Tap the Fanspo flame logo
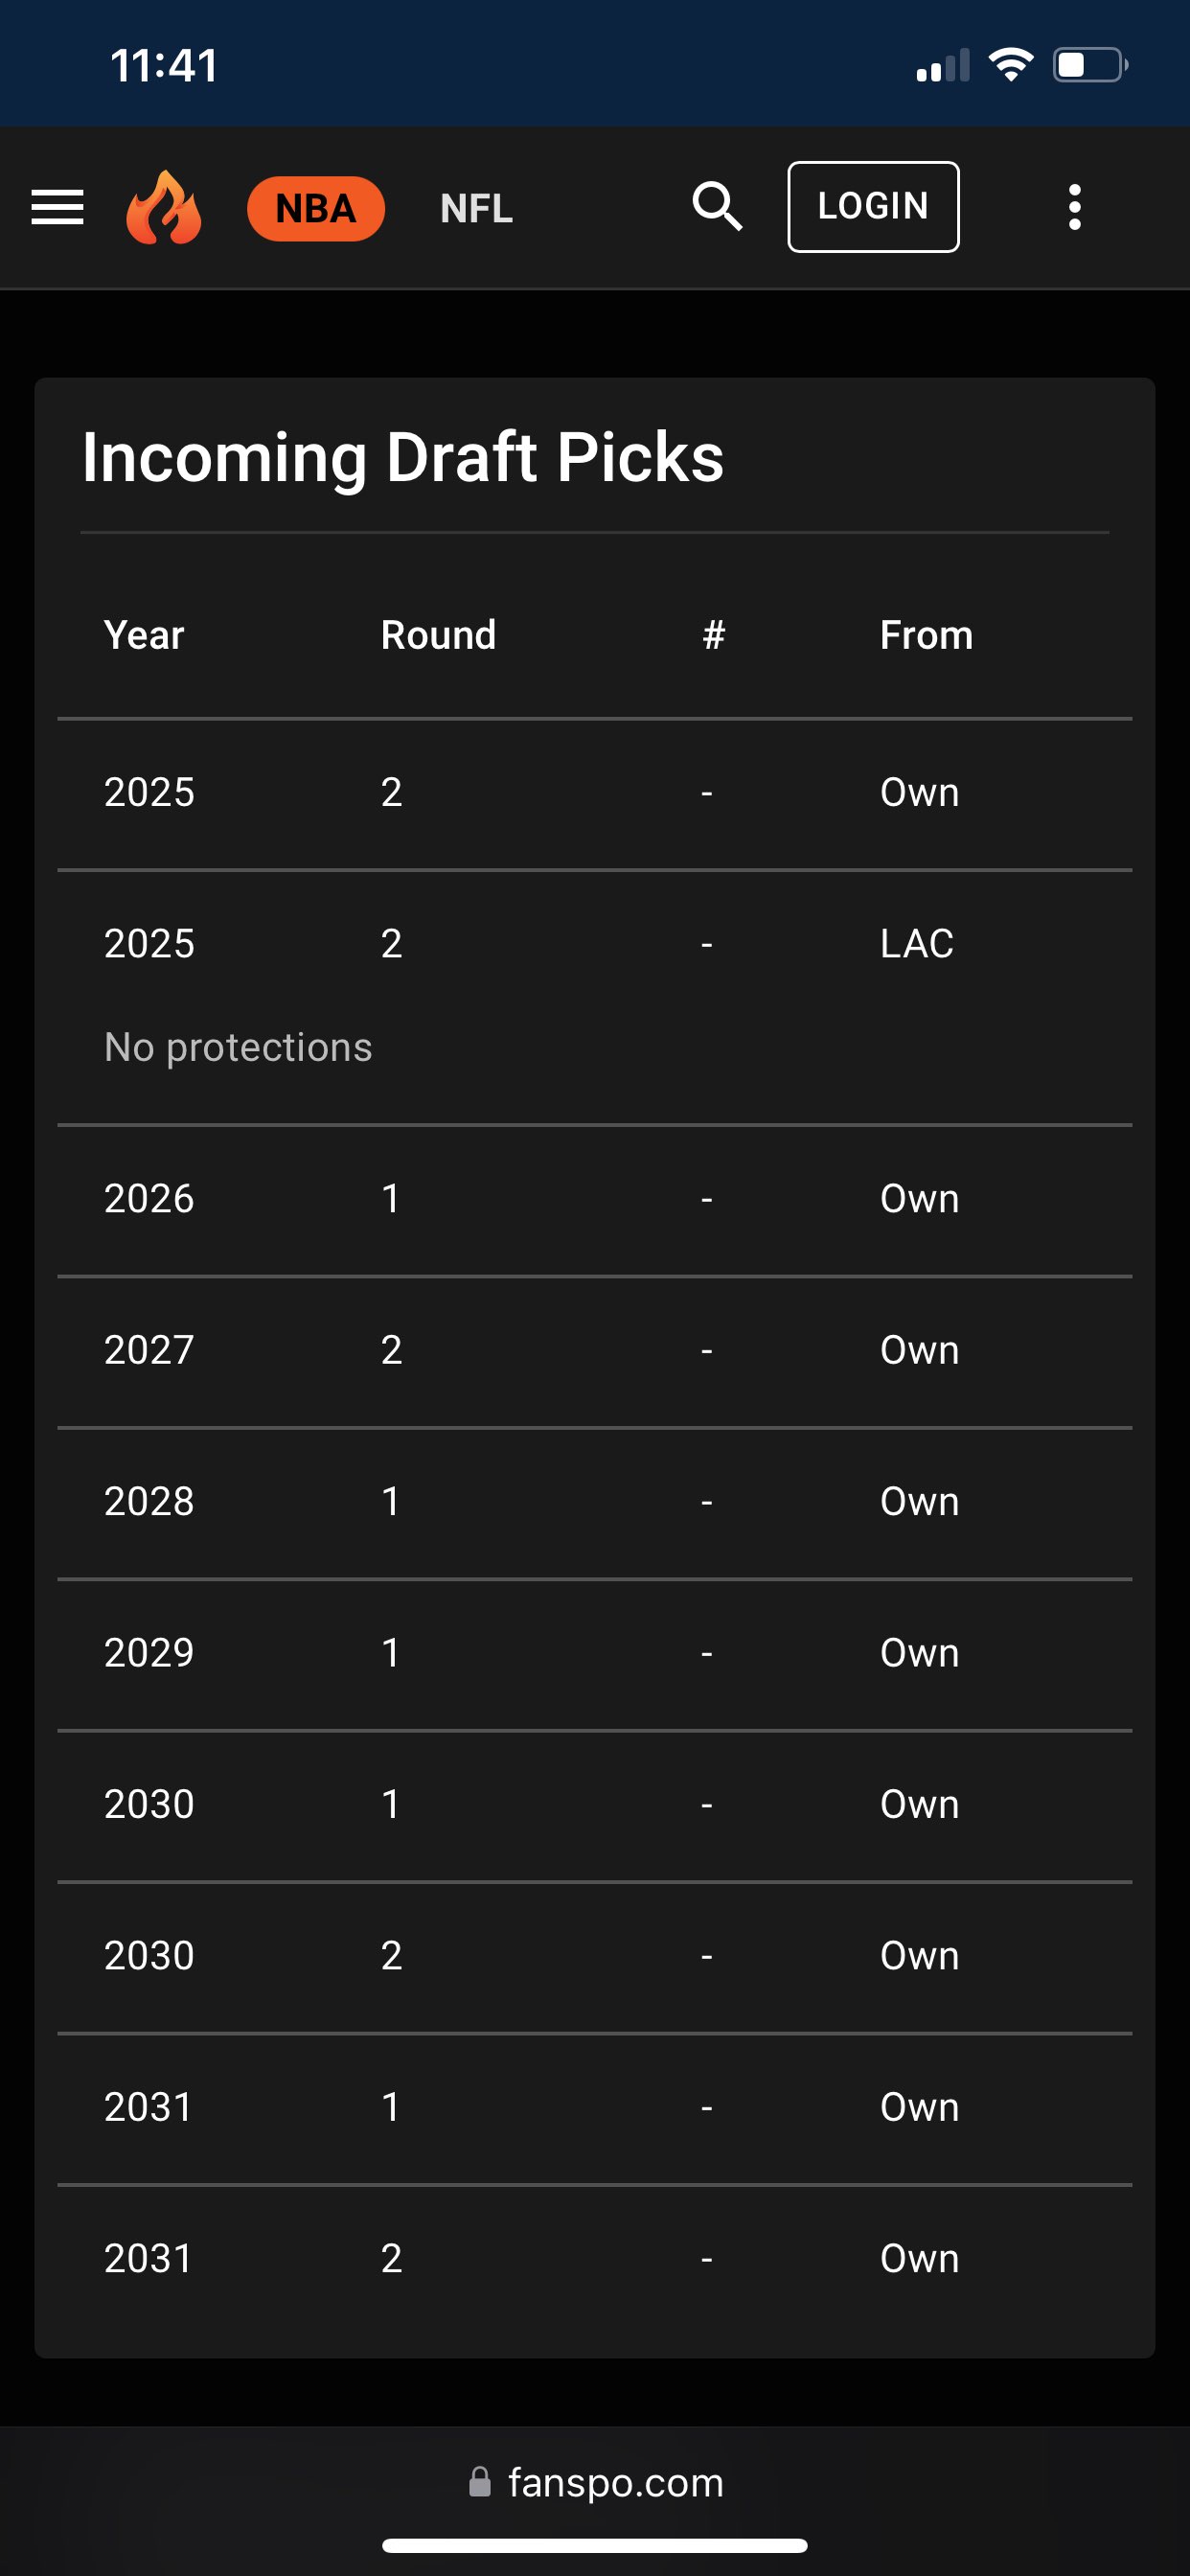 point(164,207)
